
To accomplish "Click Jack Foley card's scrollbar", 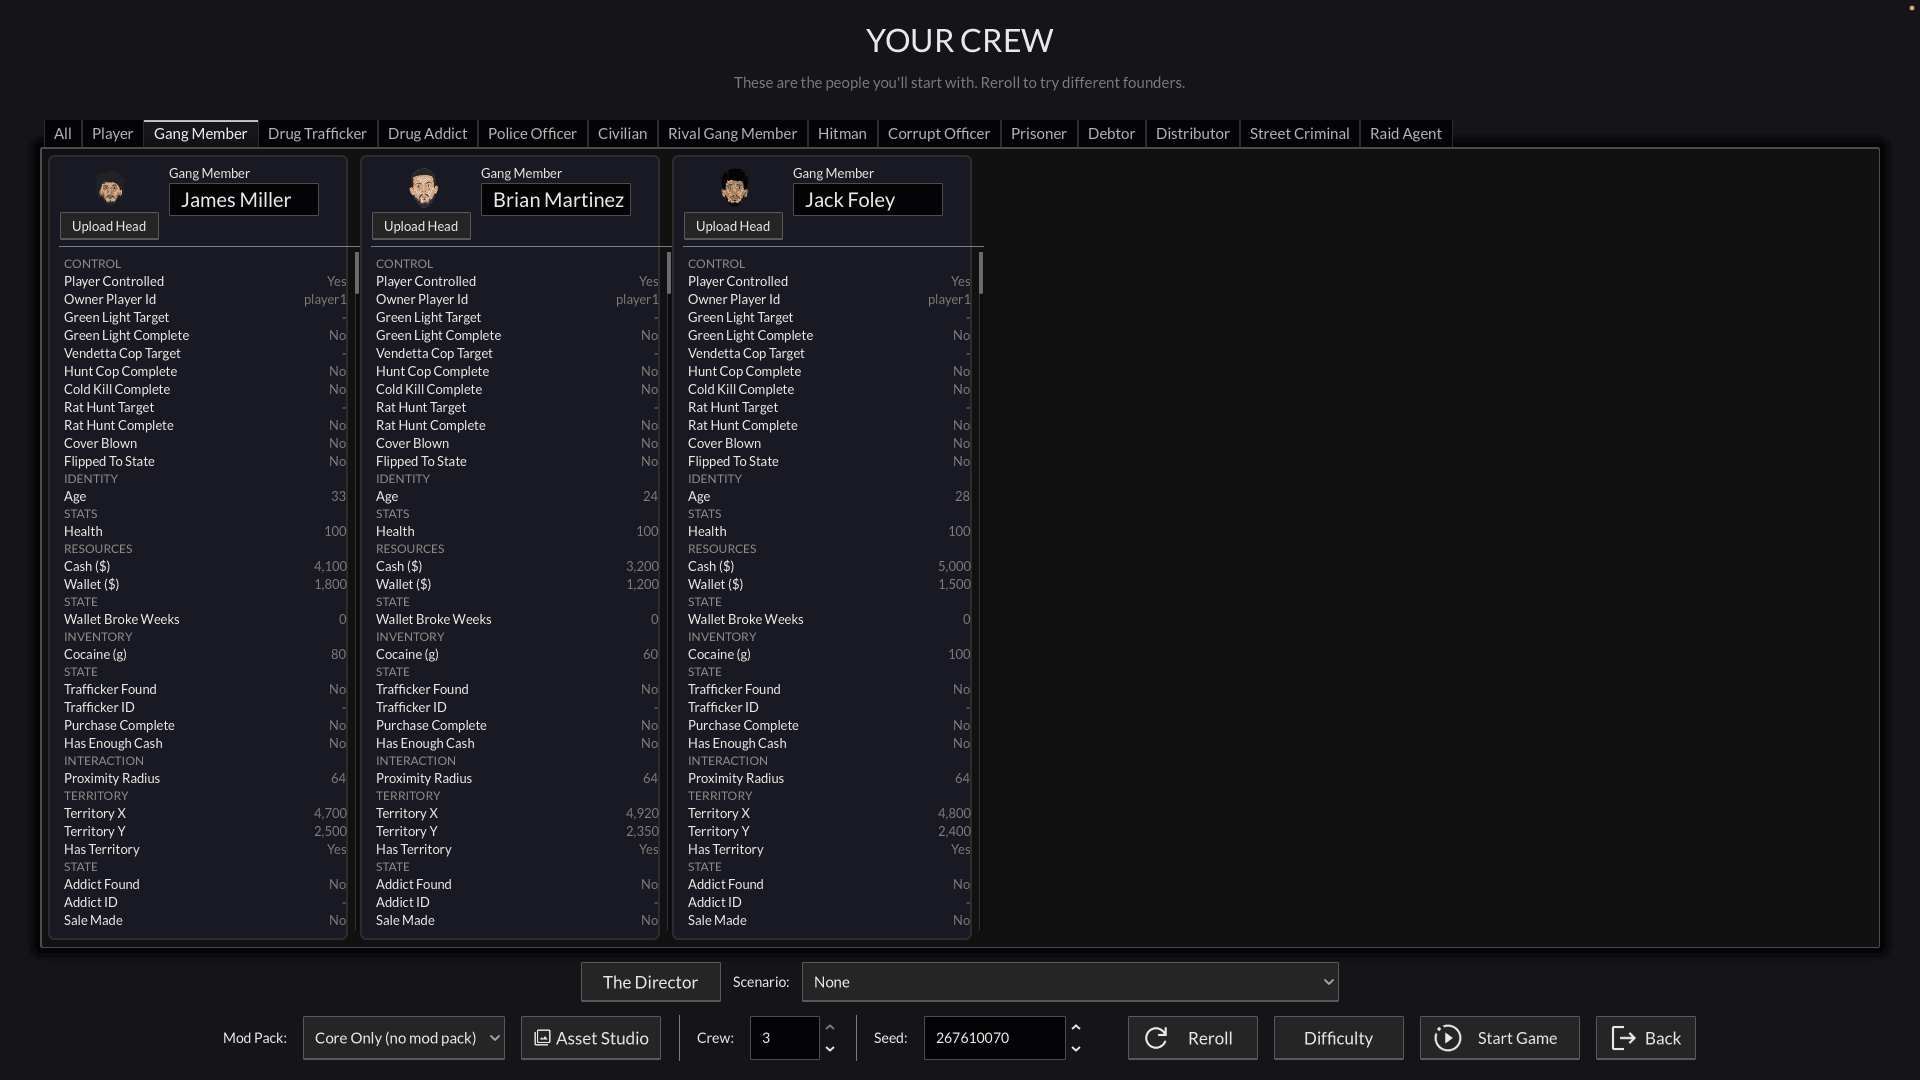I will click(980, 273).
